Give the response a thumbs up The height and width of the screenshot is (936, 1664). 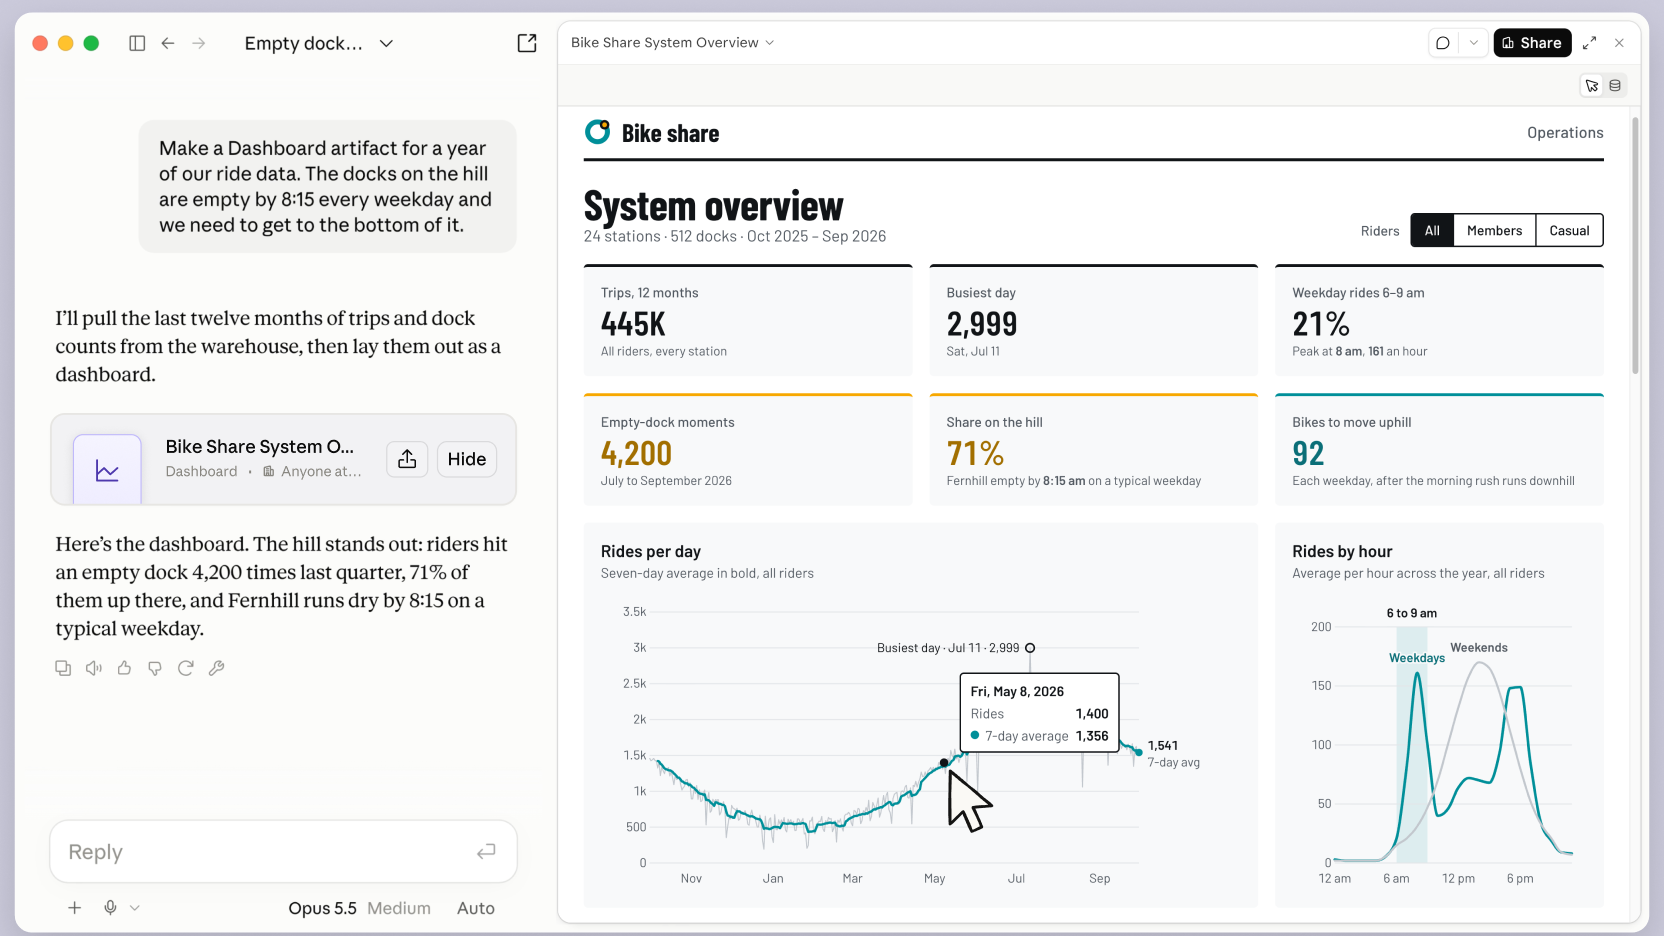124,668
